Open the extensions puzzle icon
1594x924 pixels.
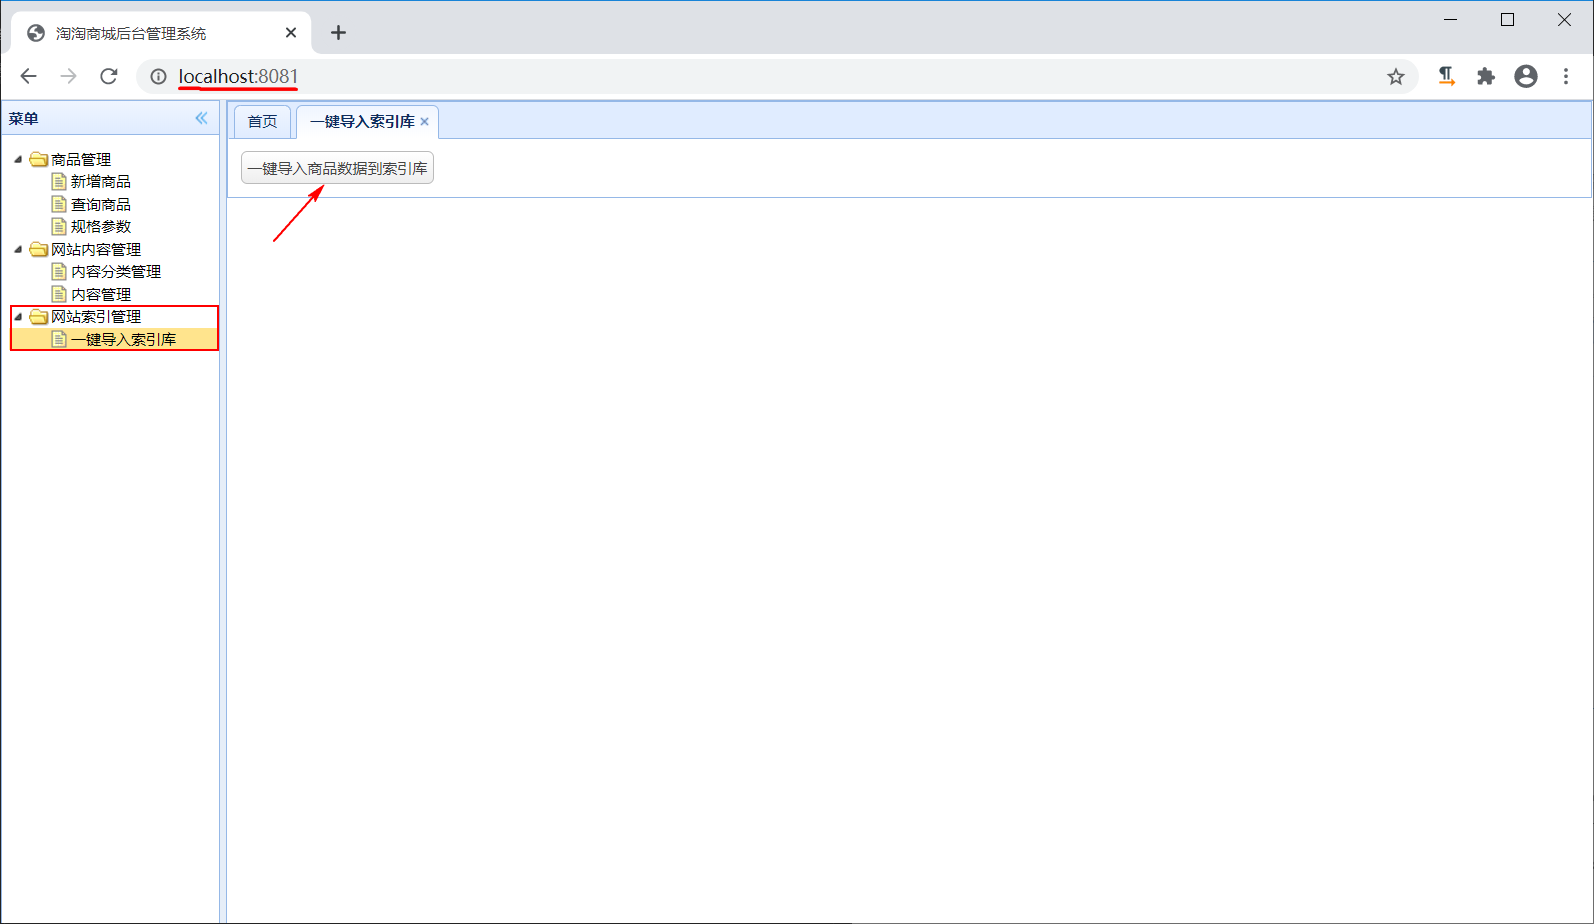click(x=1486, y=76)
